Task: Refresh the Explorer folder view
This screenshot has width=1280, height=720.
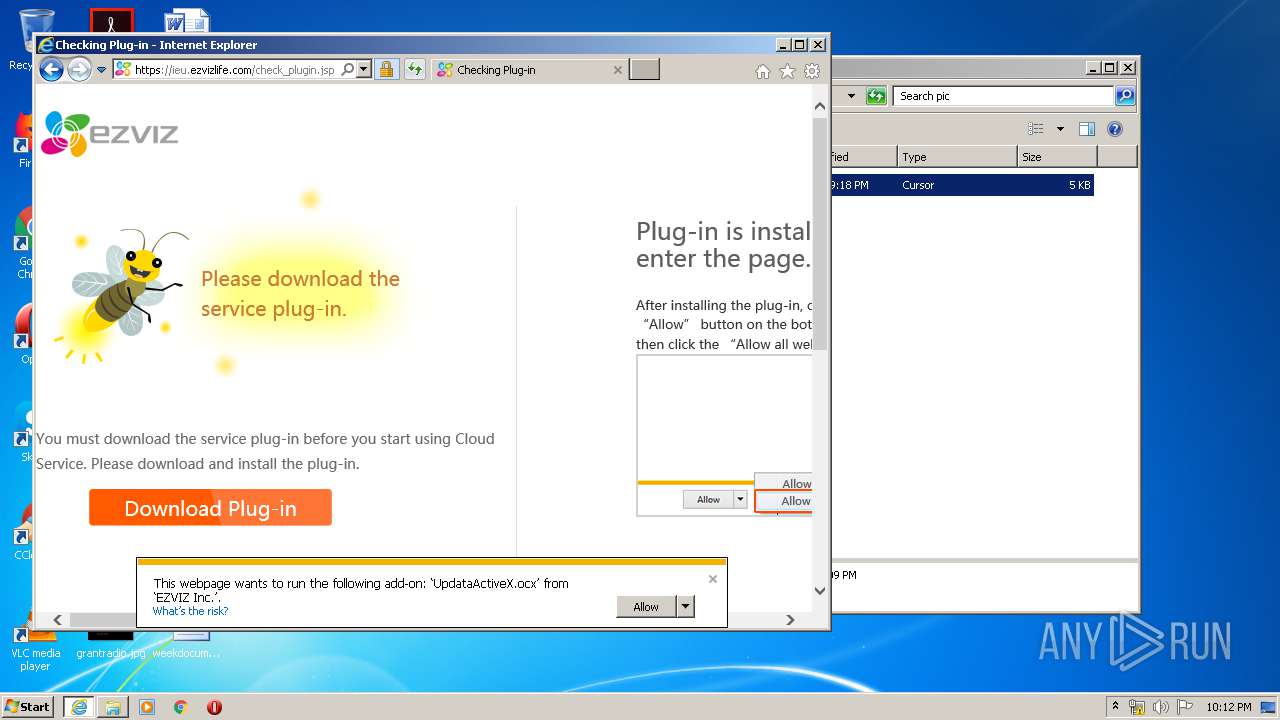Action: pos(876,96)
